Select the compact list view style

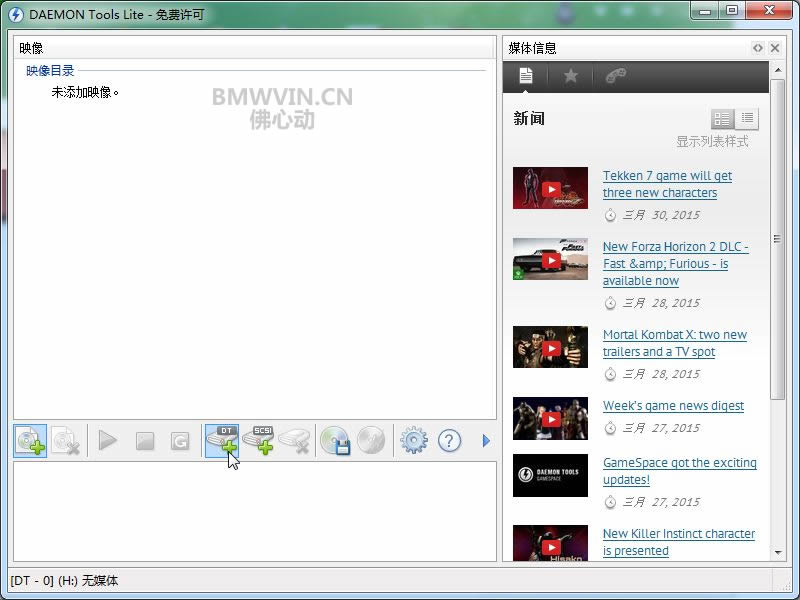(x=747, y=119)
